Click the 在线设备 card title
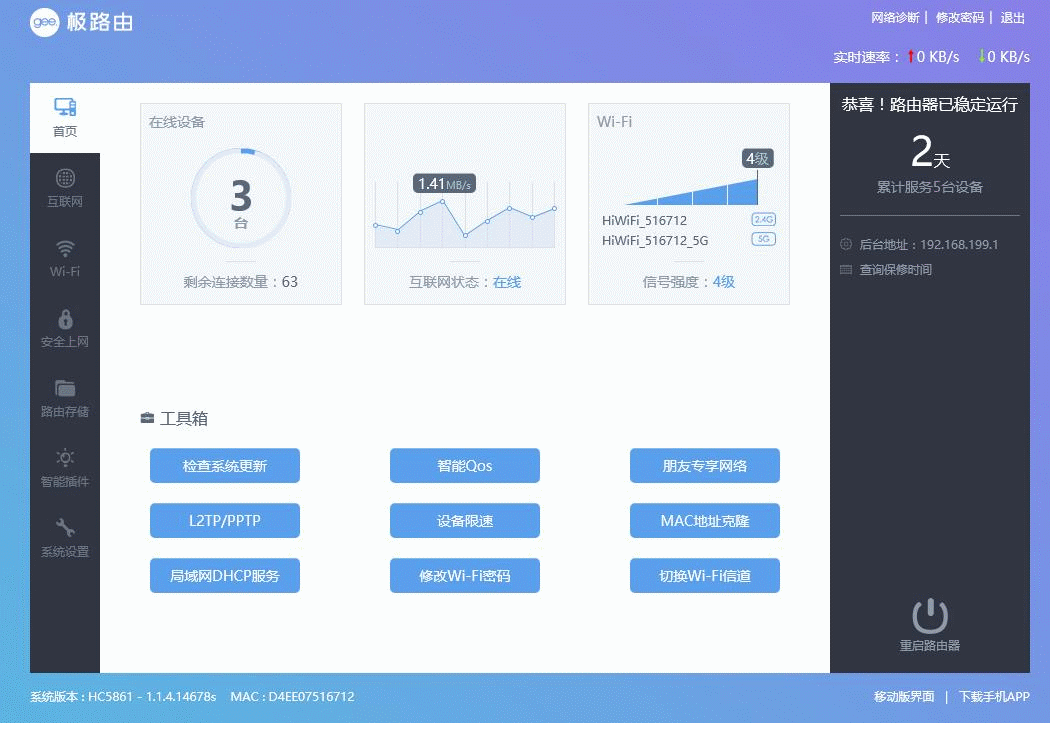 (177, 122)
